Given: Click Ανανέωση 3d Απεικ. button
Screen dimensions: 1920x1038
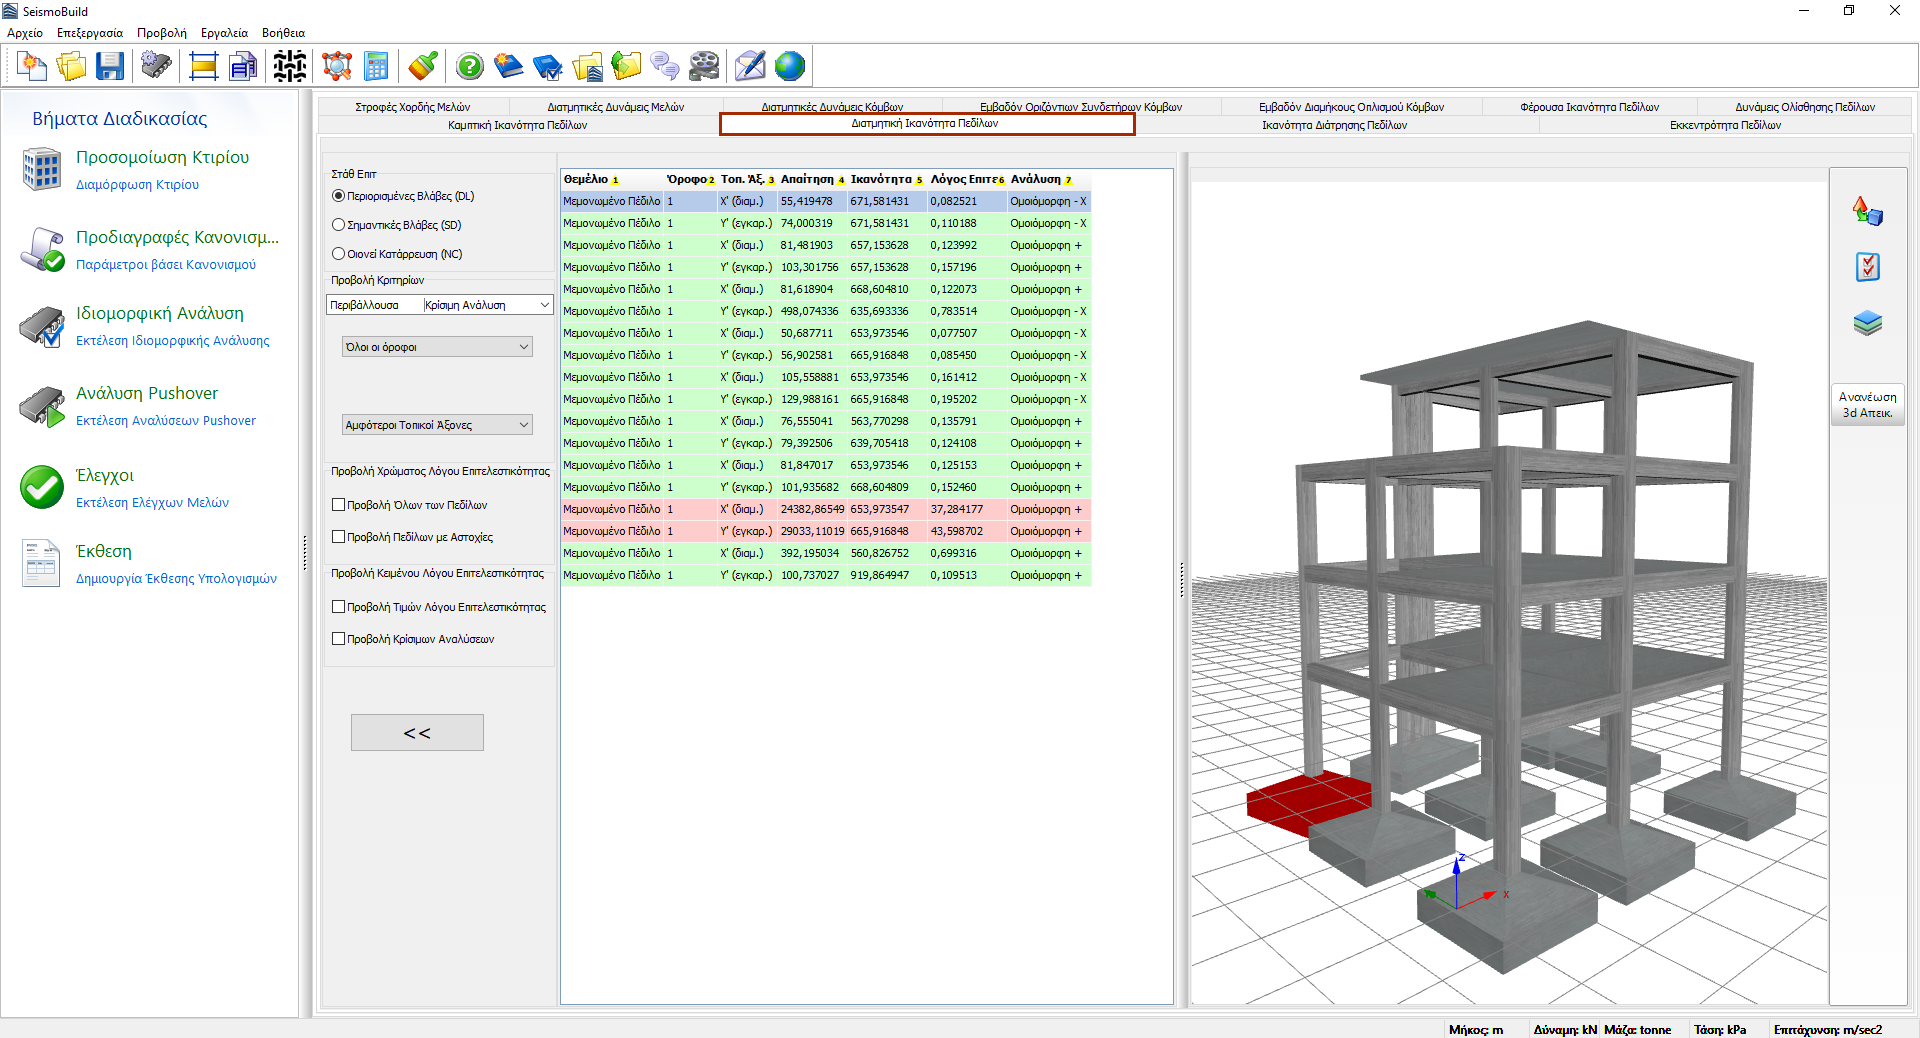Looking at the screenshot, I should [x=1867, y=405].
